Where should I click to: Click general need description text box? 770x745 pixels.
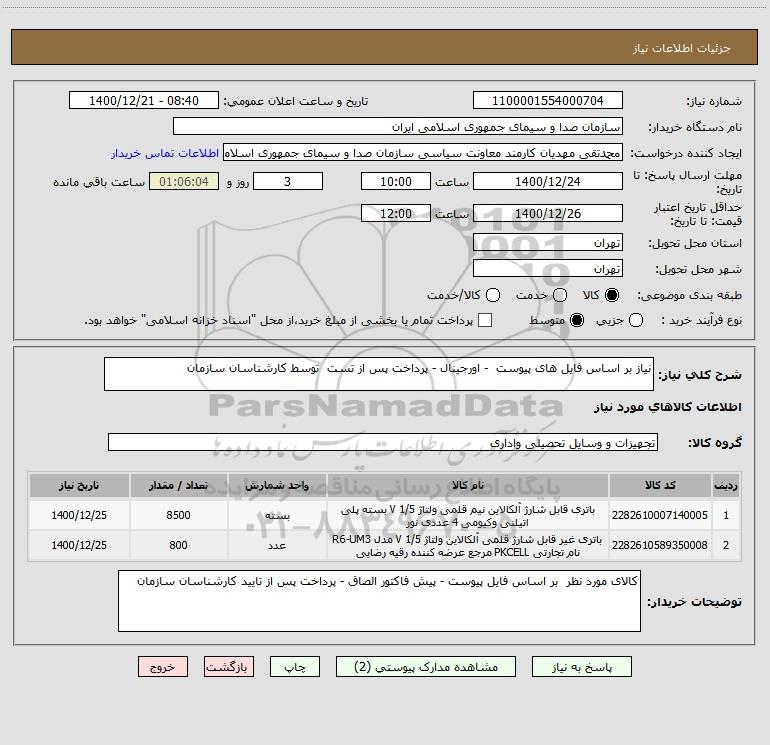coord(379,374)
